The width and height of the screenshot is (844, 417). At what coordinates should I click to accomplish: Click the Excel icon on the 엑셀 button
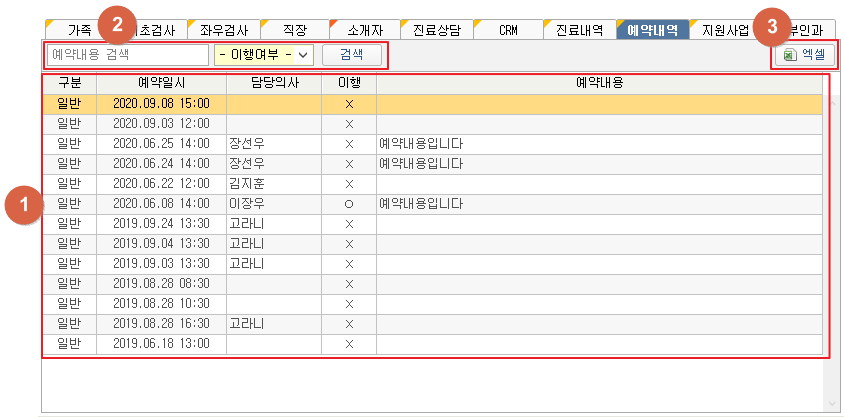click(789, 56)
